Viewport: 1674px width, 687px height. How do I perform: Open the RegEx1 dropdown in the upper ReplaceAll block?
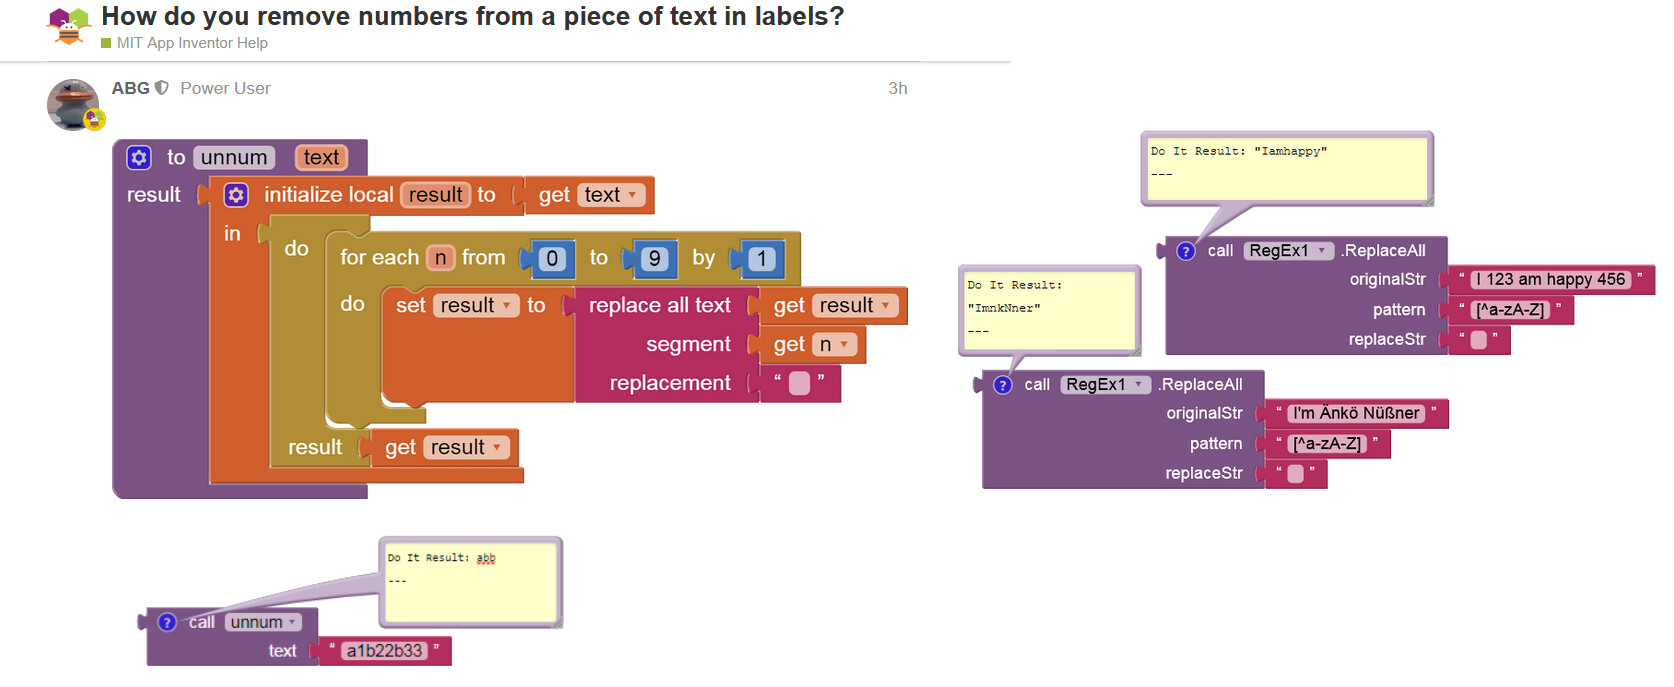coord(1322,251)
